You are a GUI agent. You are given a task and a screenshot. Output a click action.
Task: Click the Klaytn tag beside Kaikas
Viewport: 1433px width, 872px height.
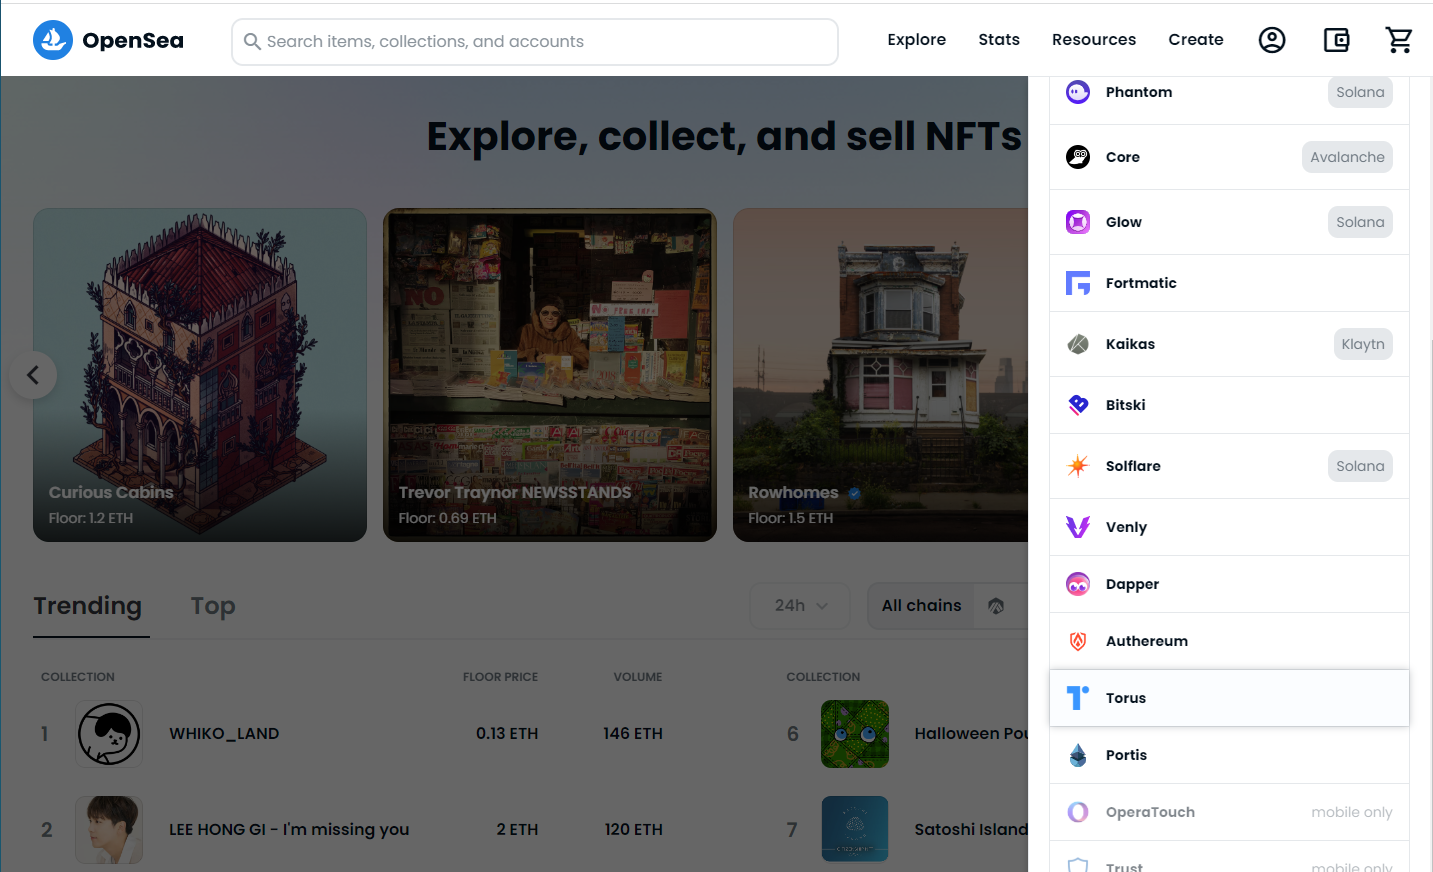pos(1363,344)
